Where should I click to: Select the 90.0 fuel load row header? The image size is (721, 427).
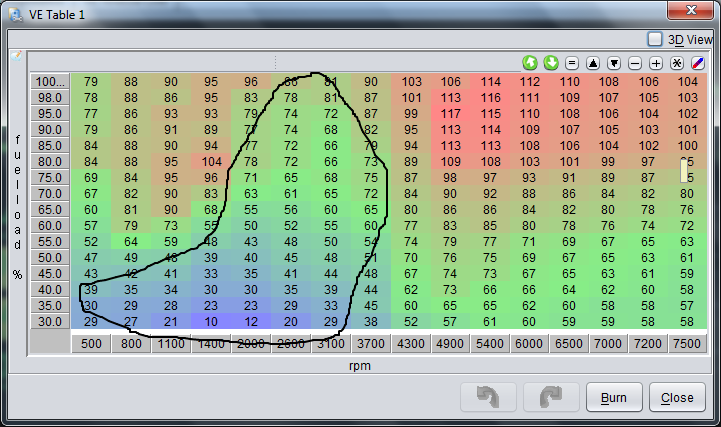click(x=50, y=130)
